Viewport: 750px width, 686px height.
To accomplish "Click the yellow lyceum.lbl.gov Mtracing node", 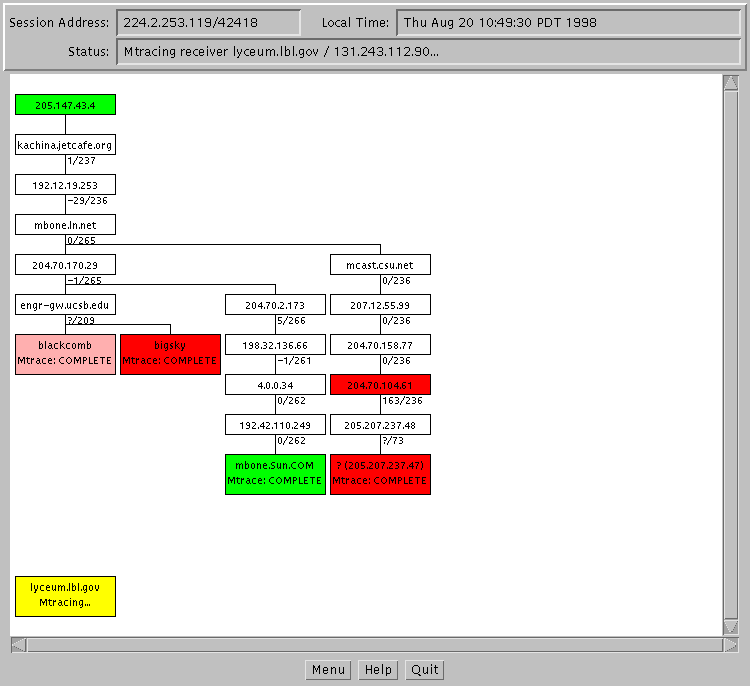I will (65, 596).
